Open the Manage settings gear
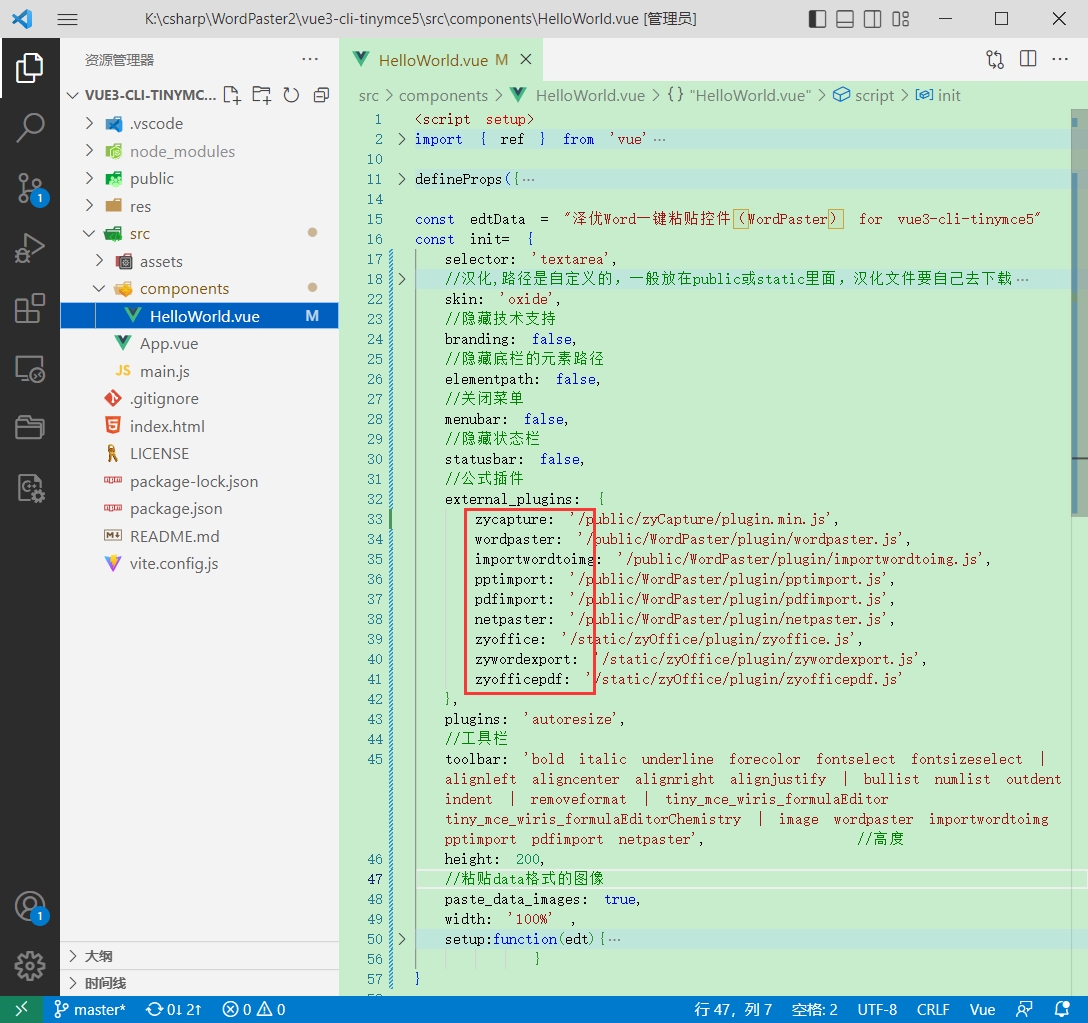 (x=30, y=966)
